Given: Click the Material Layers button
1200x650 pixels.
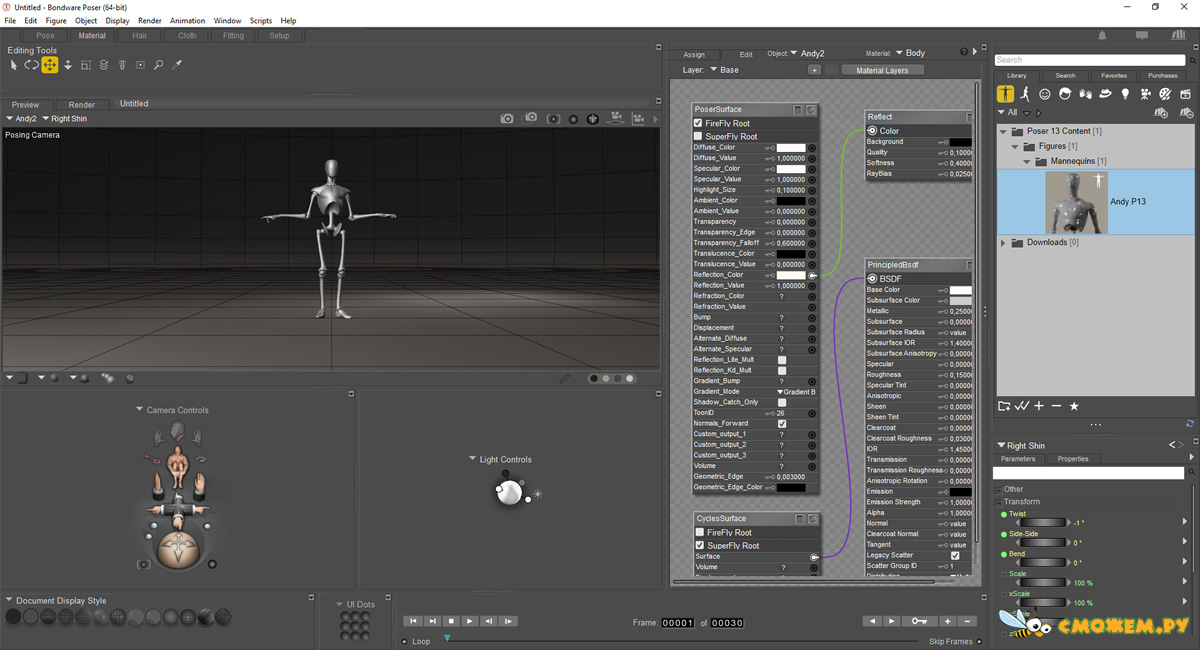Looking at the screenshot, I should (883, 70).
